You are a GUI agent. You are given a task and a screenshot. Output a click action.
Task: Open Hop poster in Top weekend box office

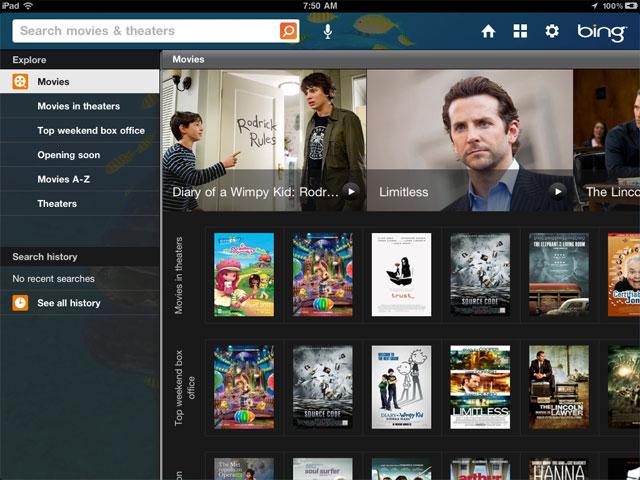(x=244, y=387)
